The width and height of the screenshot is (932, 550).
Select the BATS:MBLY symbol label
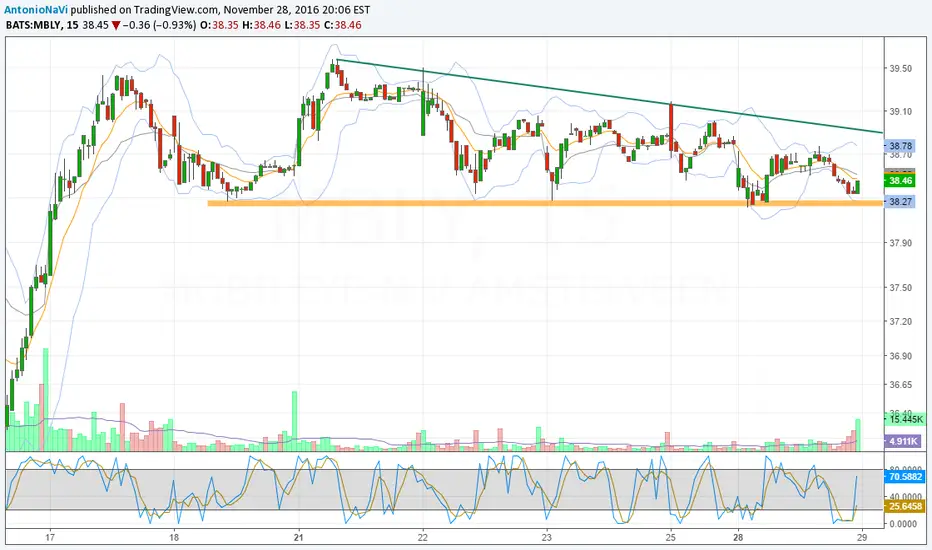33,25
